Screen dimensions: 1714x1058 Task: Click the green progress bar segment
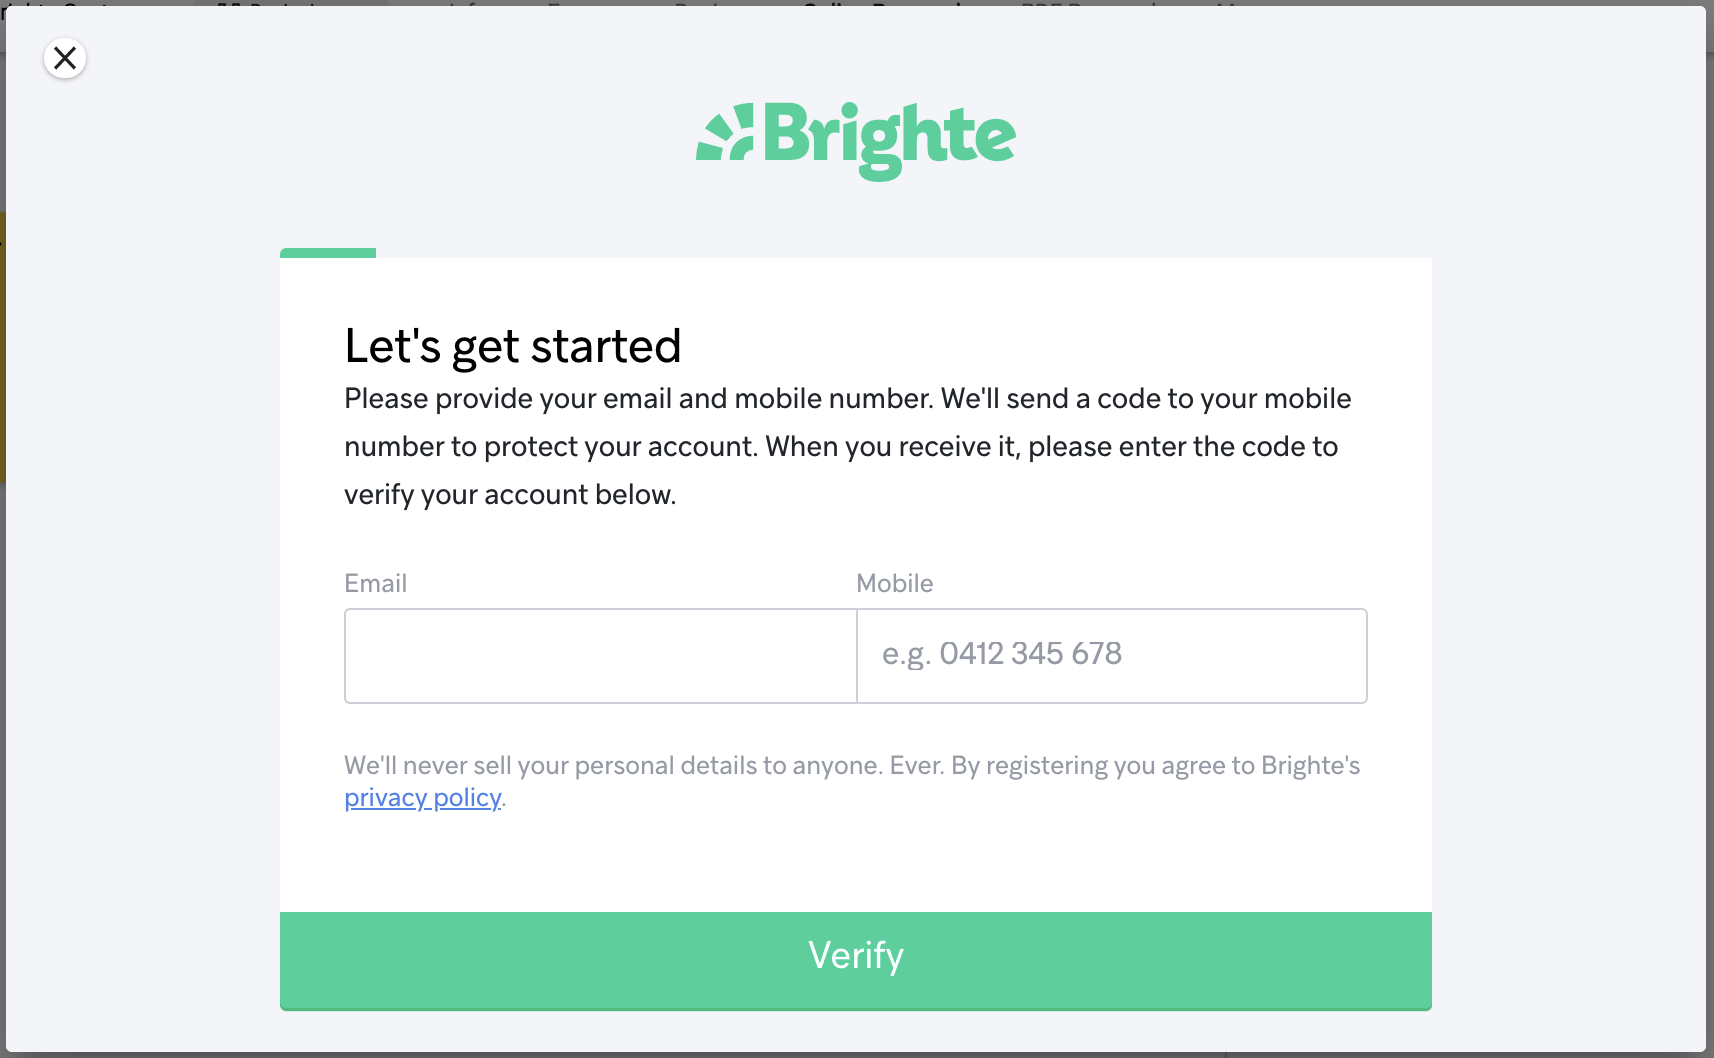point(328,253)
